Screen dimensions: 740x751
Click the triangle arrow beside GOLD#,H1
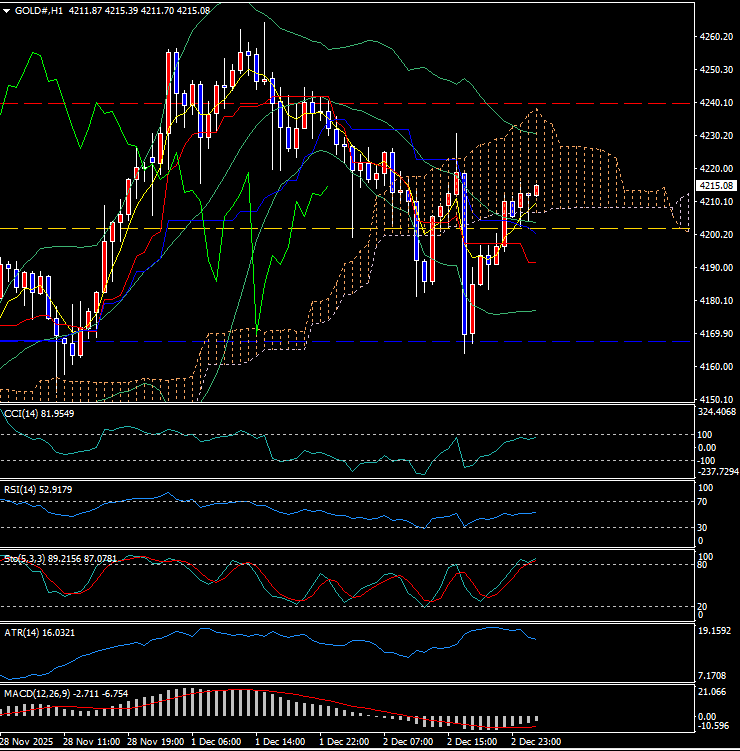click(x=7, y=10)
